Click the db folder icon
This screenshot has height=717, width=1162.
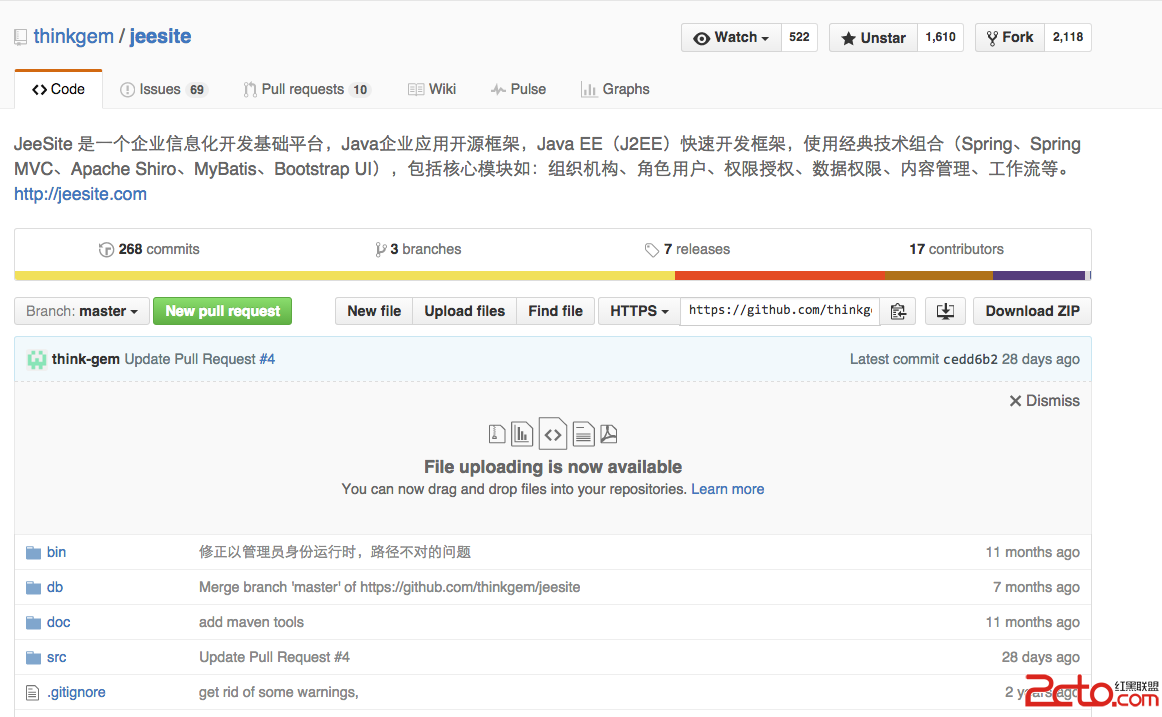(x=33, y=587)
